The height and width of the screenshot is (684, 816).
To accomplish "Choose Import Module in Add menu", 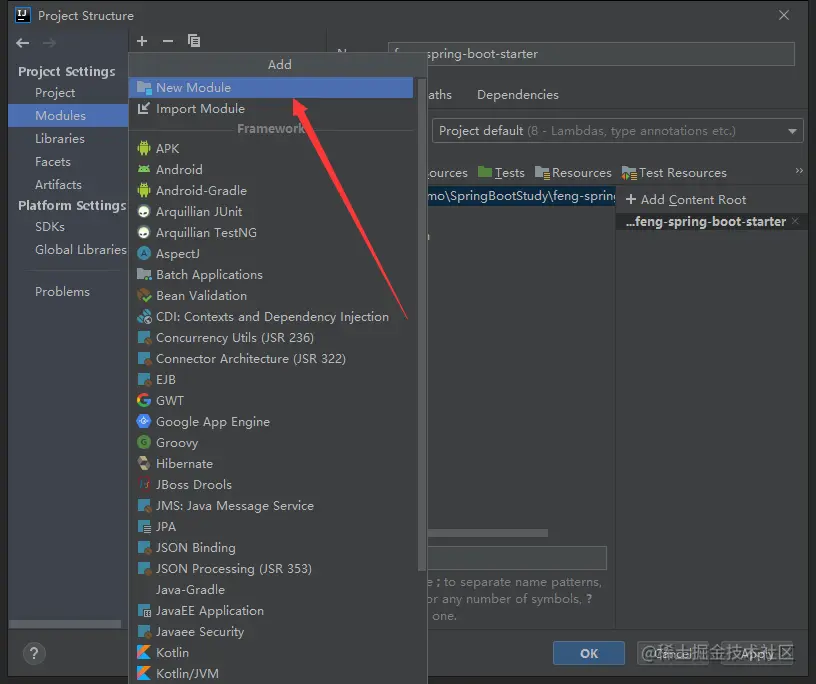I will [271, 109].
